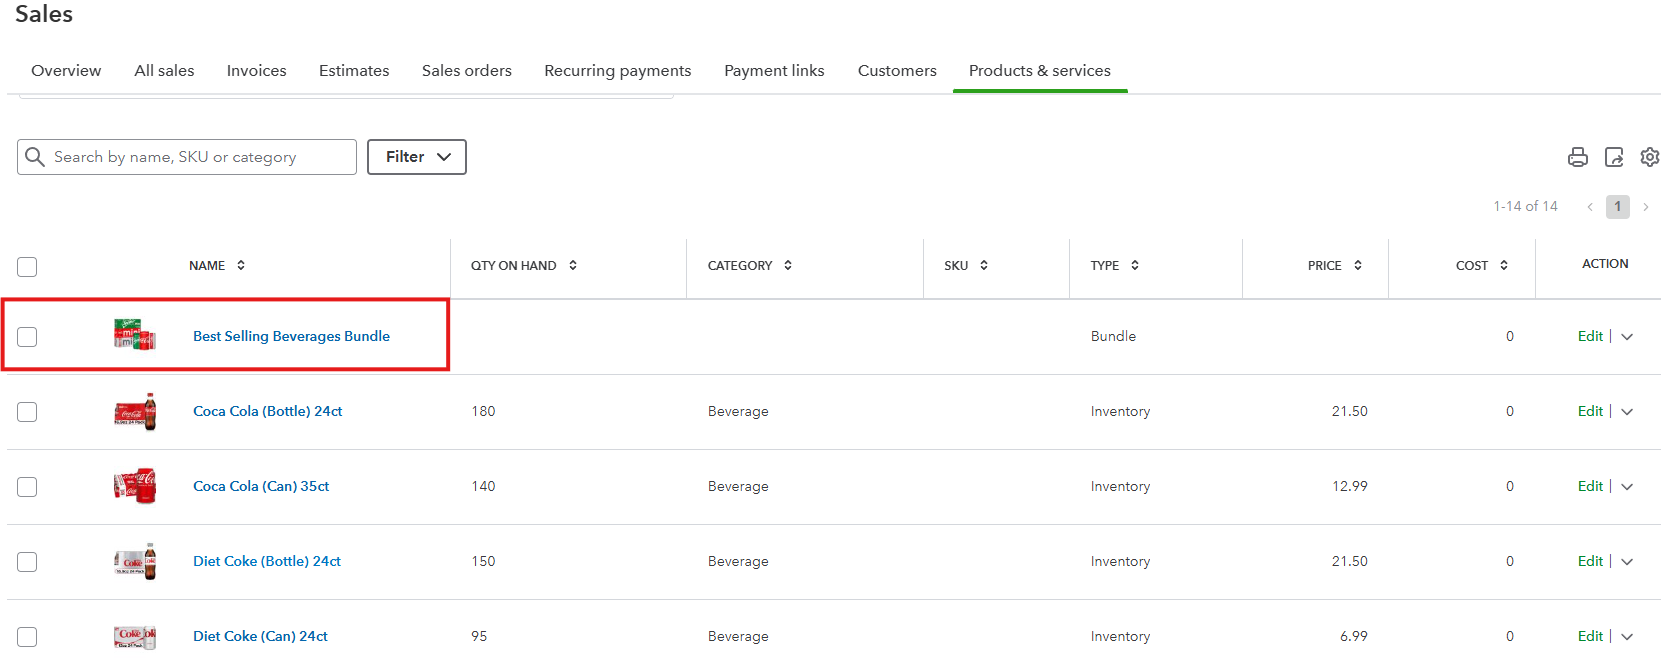Sort by Price column arrows
Image resolution: width=1661 pixels, height=660 pixels.
click(x=1358, y=265)
